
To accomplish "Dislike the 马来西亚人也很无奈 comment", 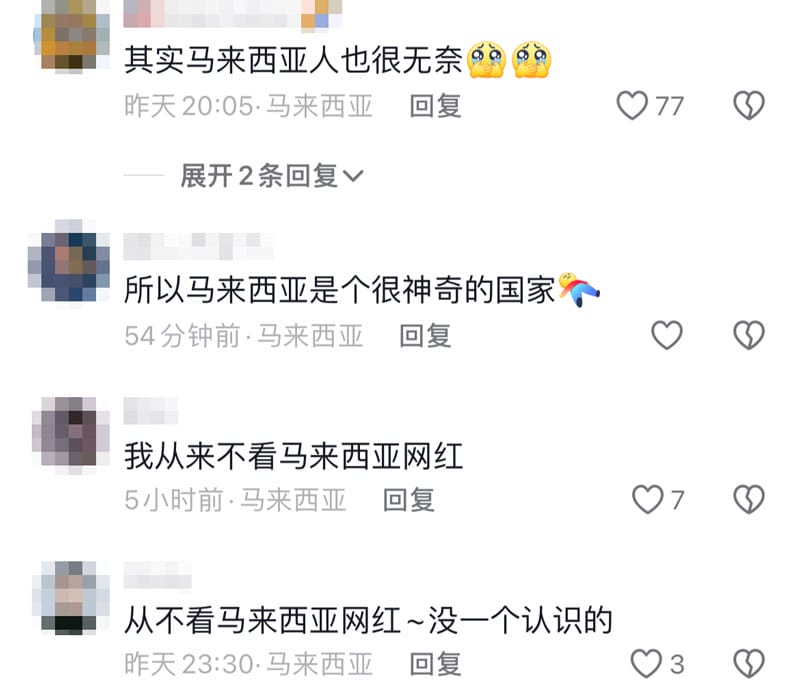I will 748,106.
